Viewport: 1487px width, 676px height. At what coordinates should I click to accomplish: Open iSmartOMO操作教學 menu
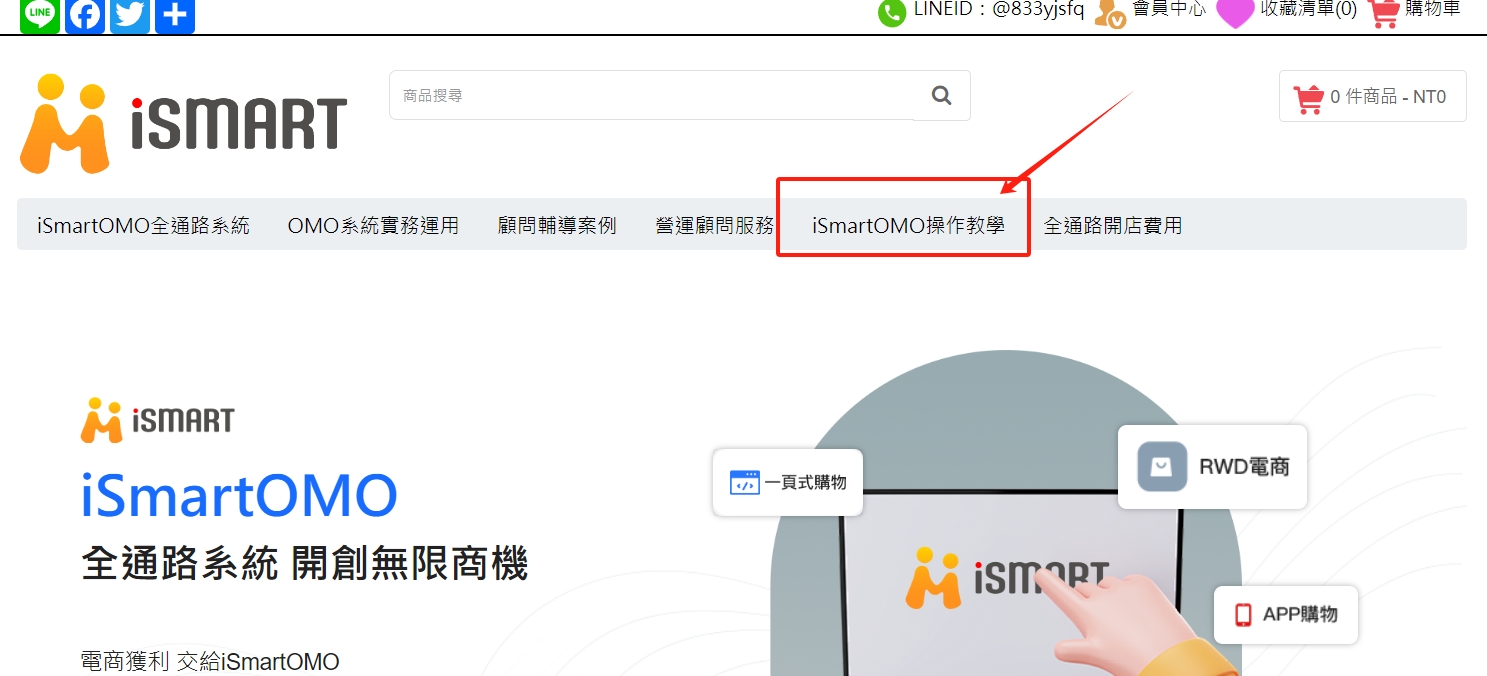coord(908,225)
